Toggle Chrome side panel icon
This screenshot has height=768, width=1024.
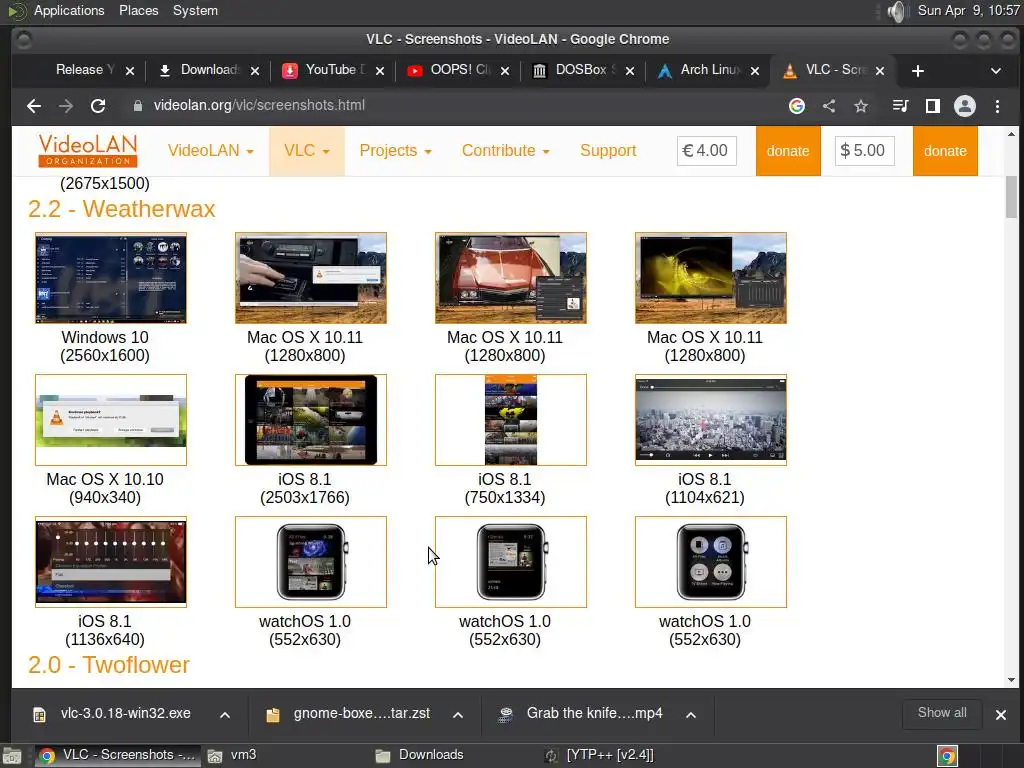tap(933, 106)
